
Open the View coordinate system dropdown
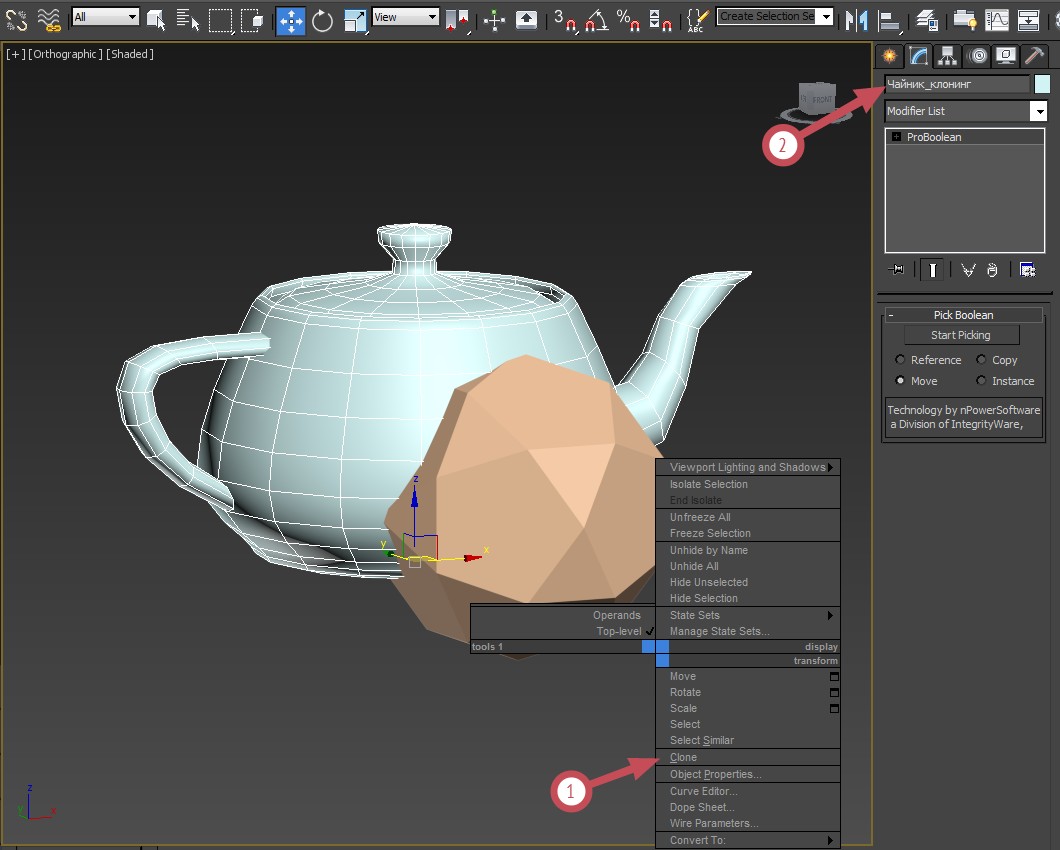point(406,17)
